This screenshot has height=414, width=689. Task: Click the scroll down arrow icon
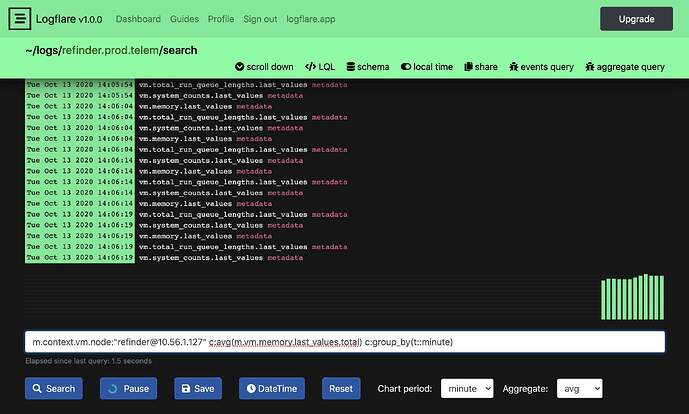(x=239, y=67)
